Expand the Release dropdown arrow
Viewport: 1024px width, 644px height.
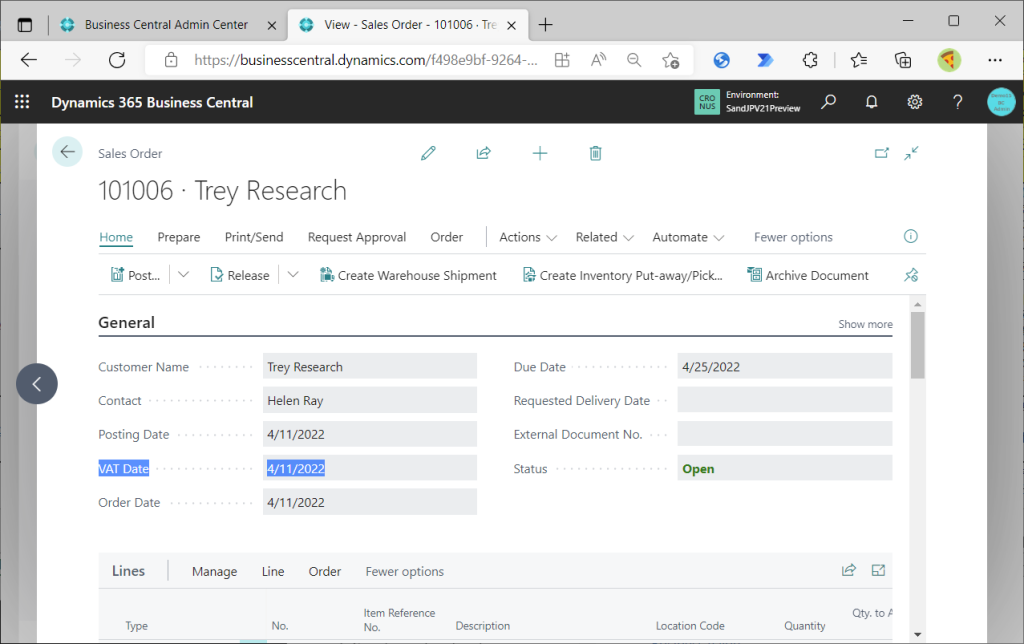point(293,275)
